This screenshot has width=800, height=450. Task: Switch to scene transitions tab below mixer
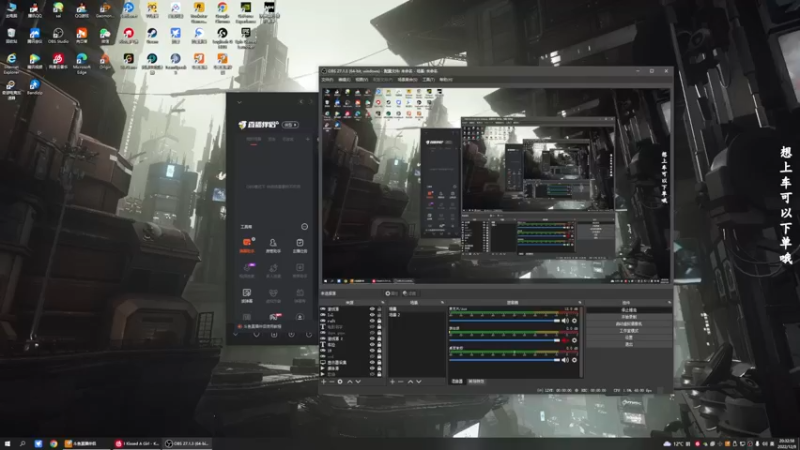coord(476,382)
